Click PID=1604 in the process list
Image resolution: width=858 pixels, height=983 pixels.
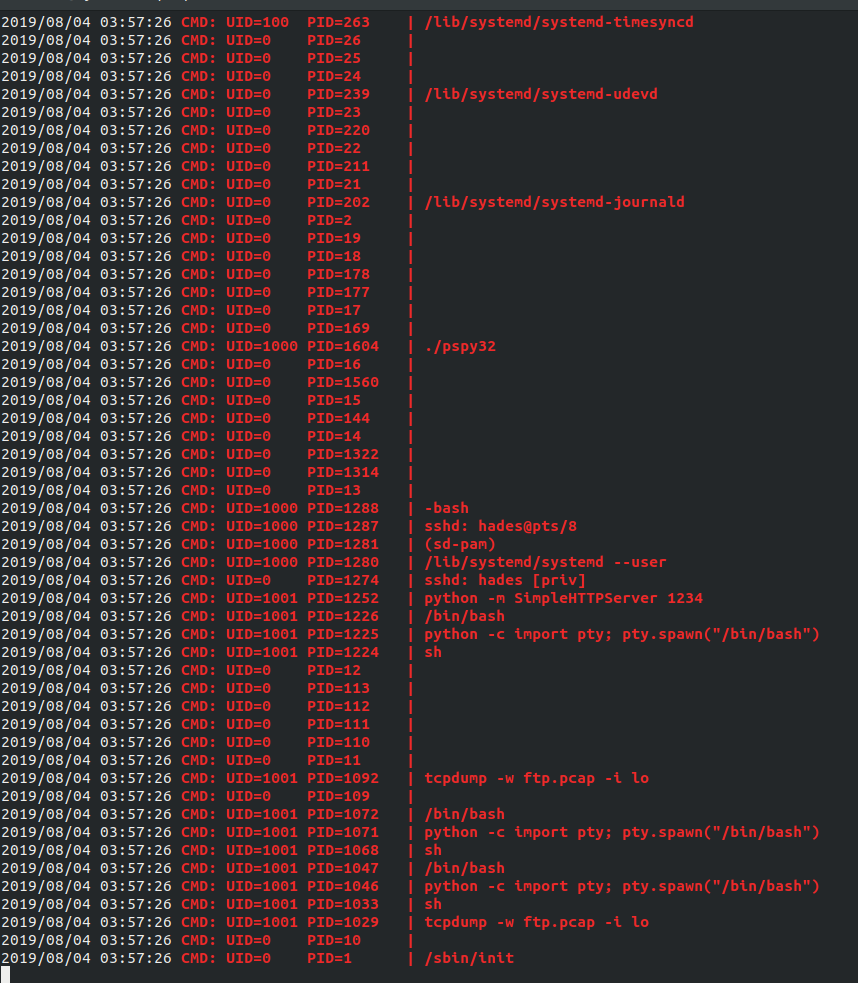pos(343,346)
